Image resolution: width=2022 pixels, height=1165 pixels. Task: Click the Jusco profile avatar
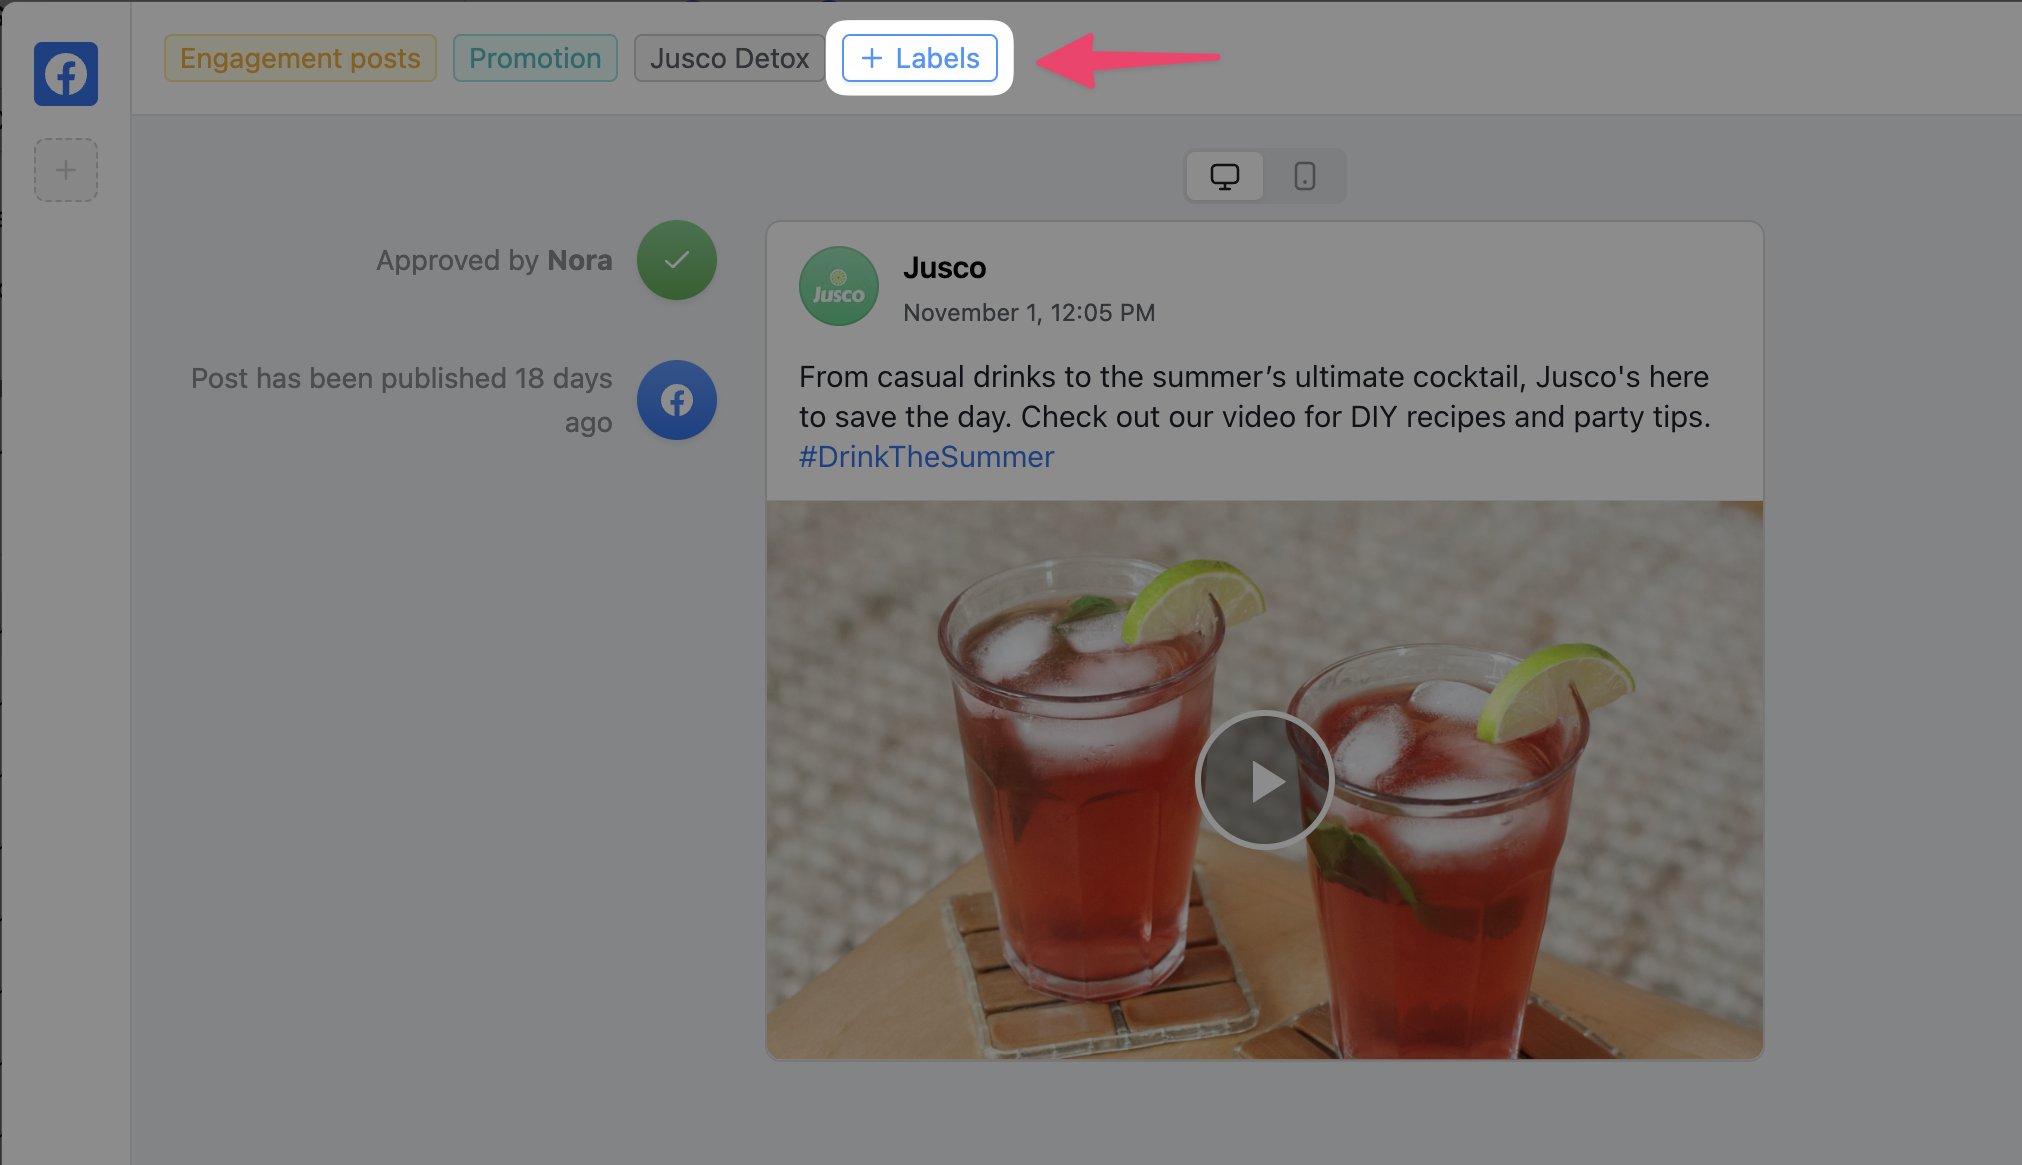838,286
